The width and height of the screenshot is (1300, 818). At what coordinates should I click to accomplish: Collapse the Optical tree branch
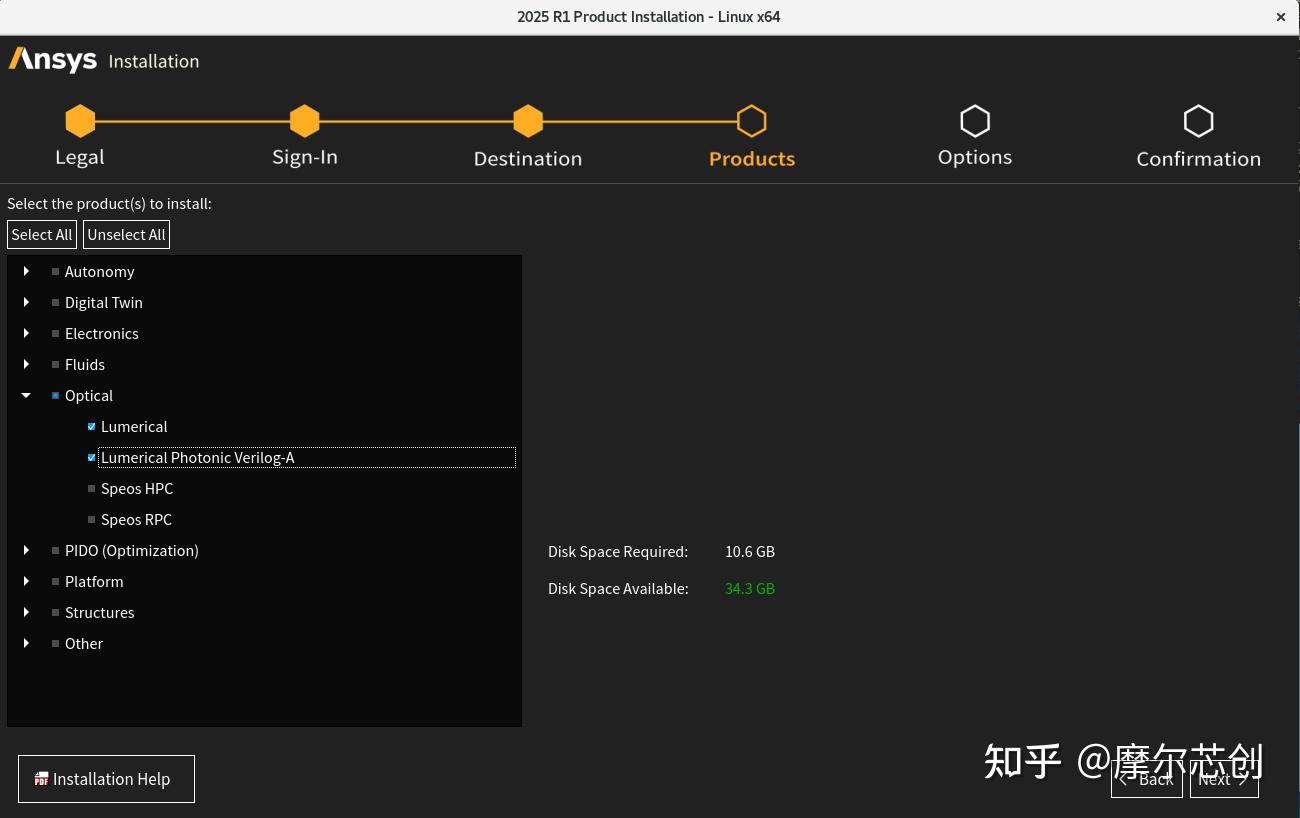click(25, 395)
